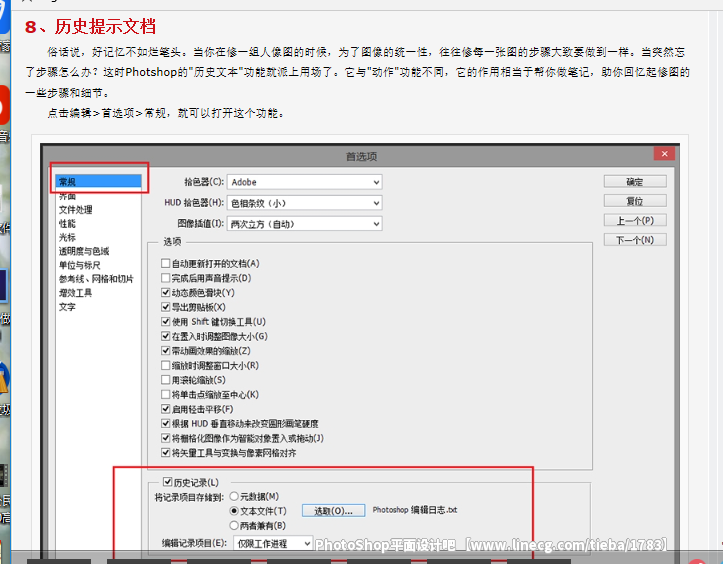Toggle 启用轻击平移 checkbox

[x=166, y=409]
